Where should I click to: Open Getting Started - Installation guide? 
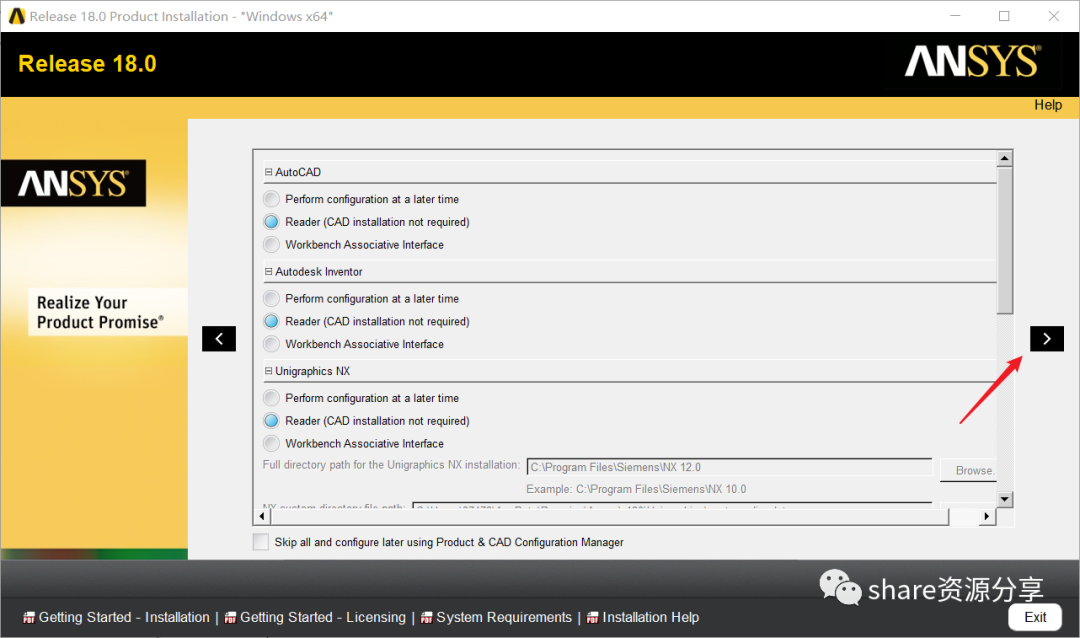[124, 617]
